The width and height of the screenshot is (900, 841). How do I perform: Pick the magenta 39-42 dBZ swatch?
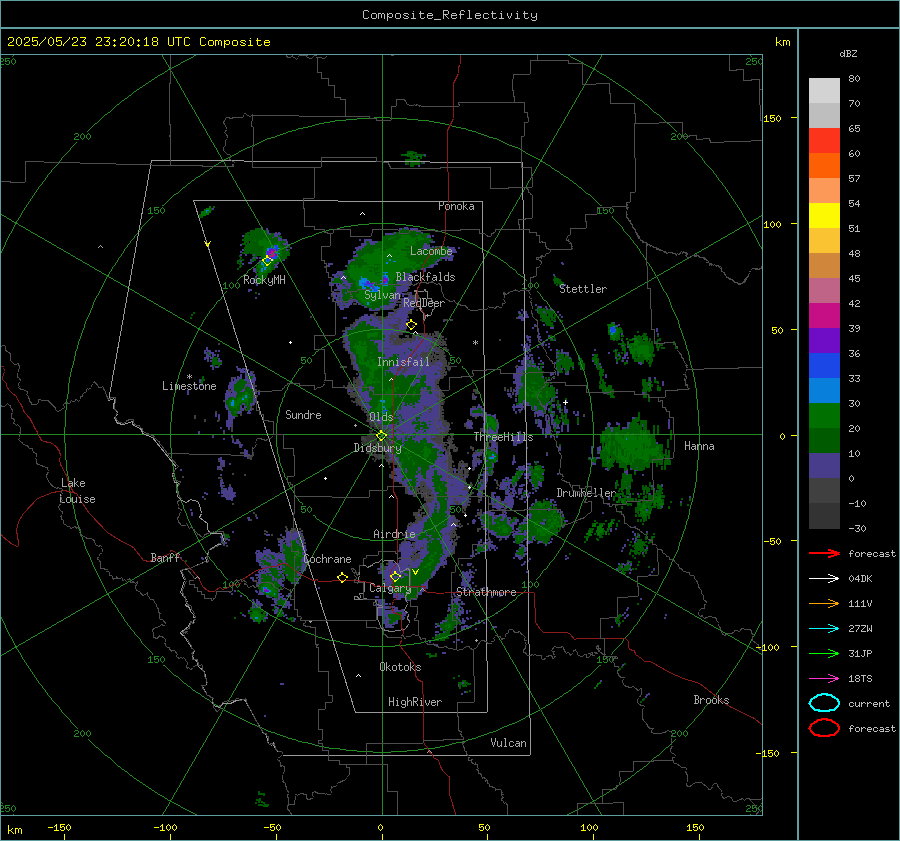pyautogui.click(x=824, y=316)
